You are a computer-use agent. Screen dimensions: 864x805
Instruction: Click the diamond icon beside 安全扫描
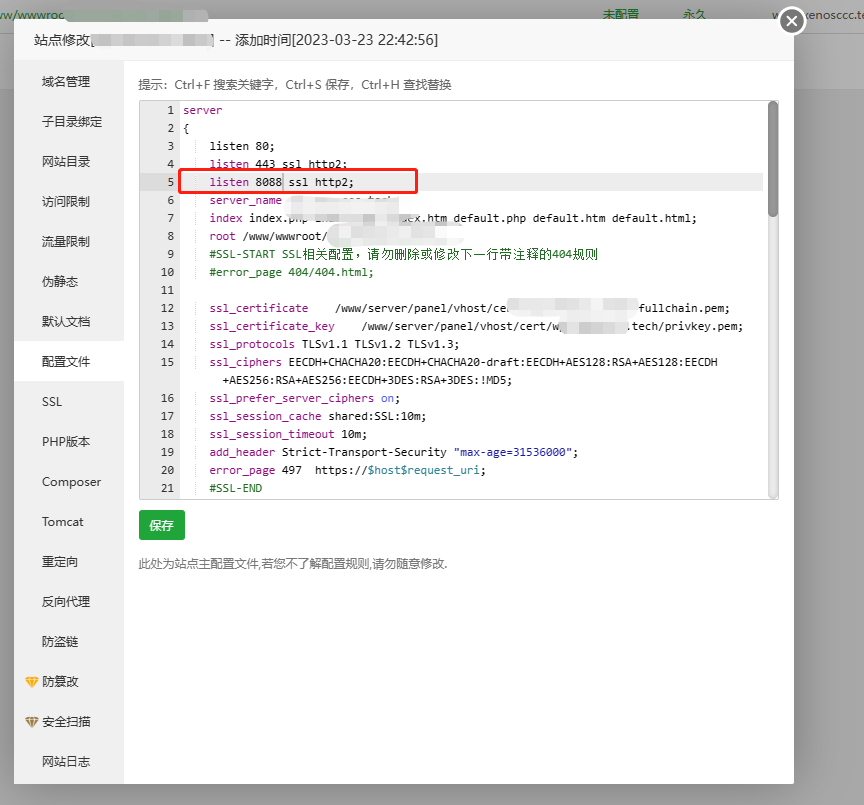click(x=31, y=721)
